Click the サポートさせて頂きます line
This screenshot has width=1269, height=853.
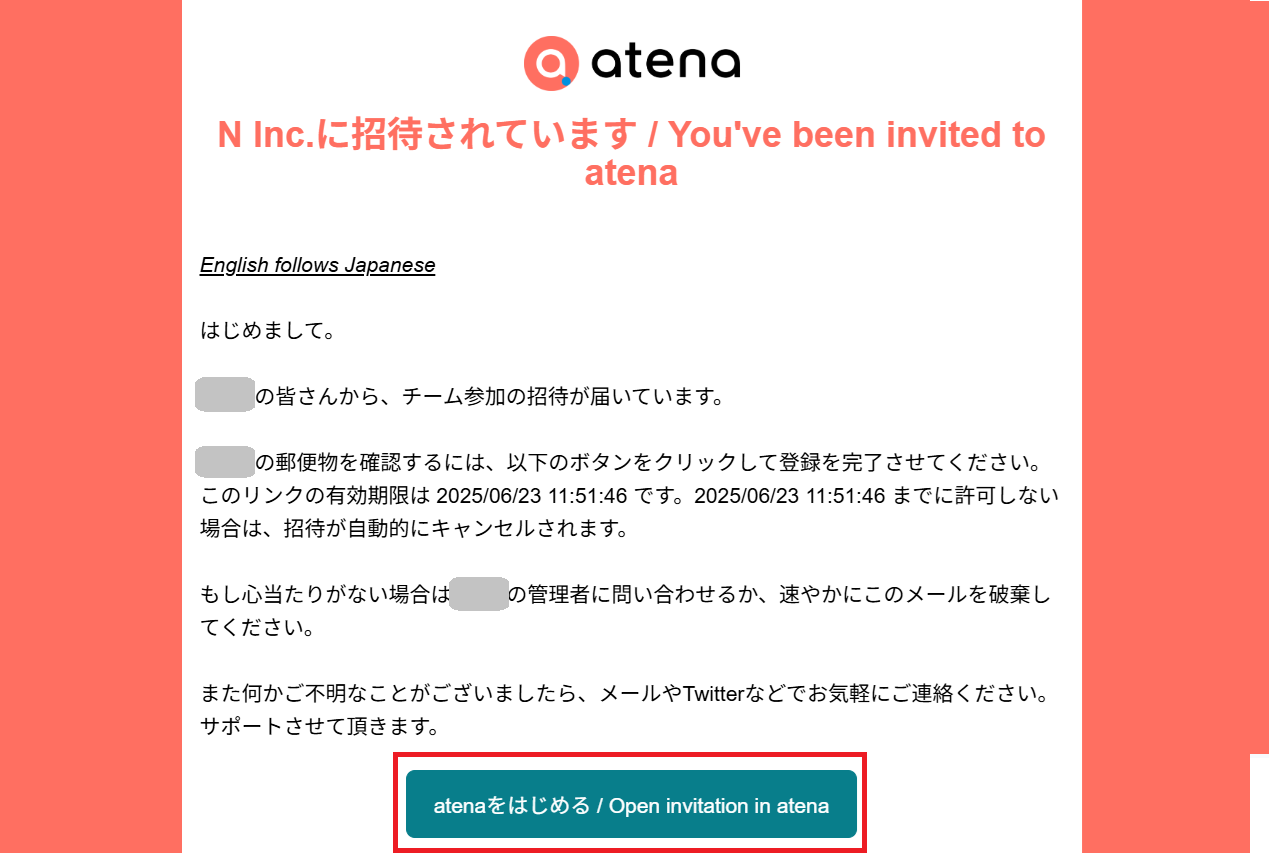[x=320, y=726]
